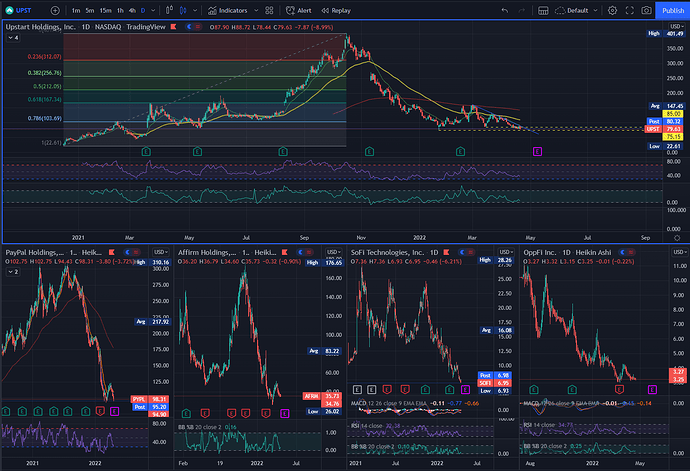Toggle the blue arrow icon in the UPST title
690x471 pixels.
point(189,27)
